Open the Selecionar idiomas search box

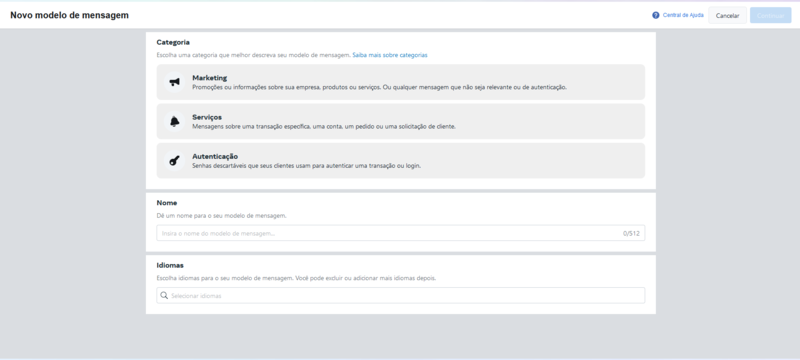[x=401, y=295]
